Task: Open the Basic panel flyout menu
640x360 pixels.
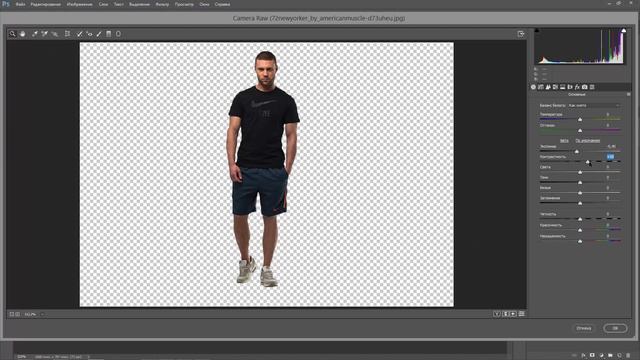Action: [629, 94]
